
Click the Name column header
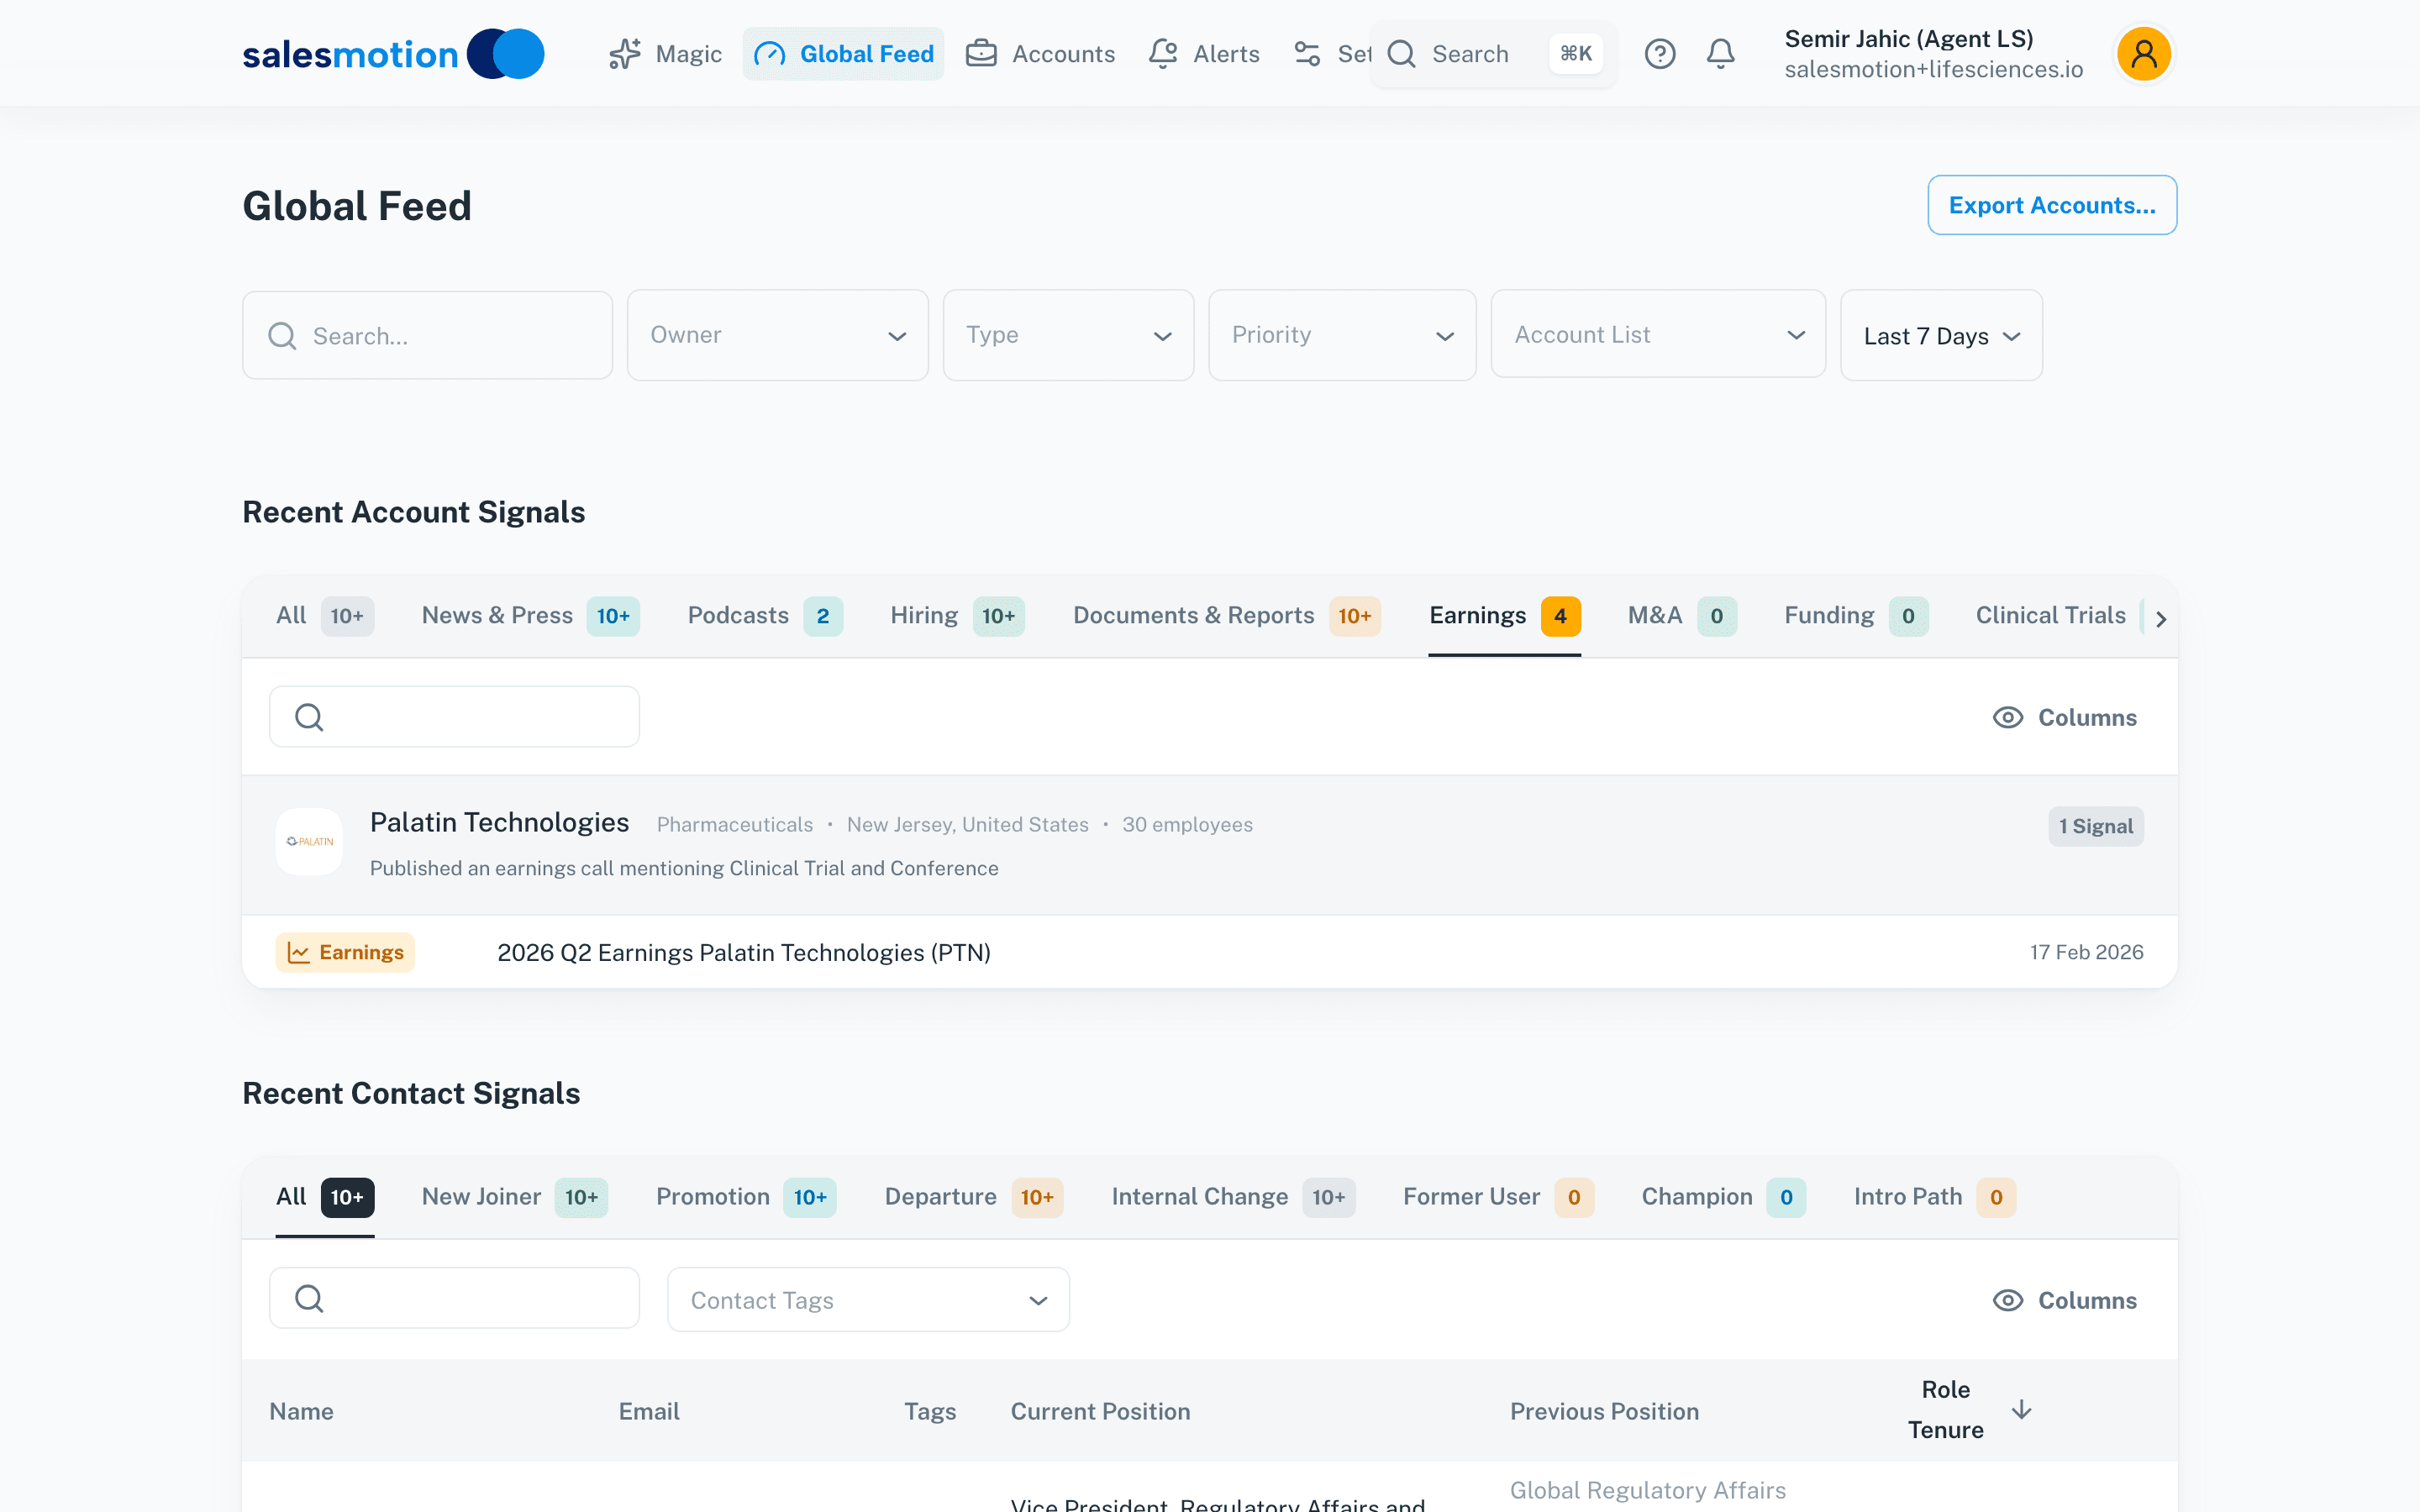301,1411
